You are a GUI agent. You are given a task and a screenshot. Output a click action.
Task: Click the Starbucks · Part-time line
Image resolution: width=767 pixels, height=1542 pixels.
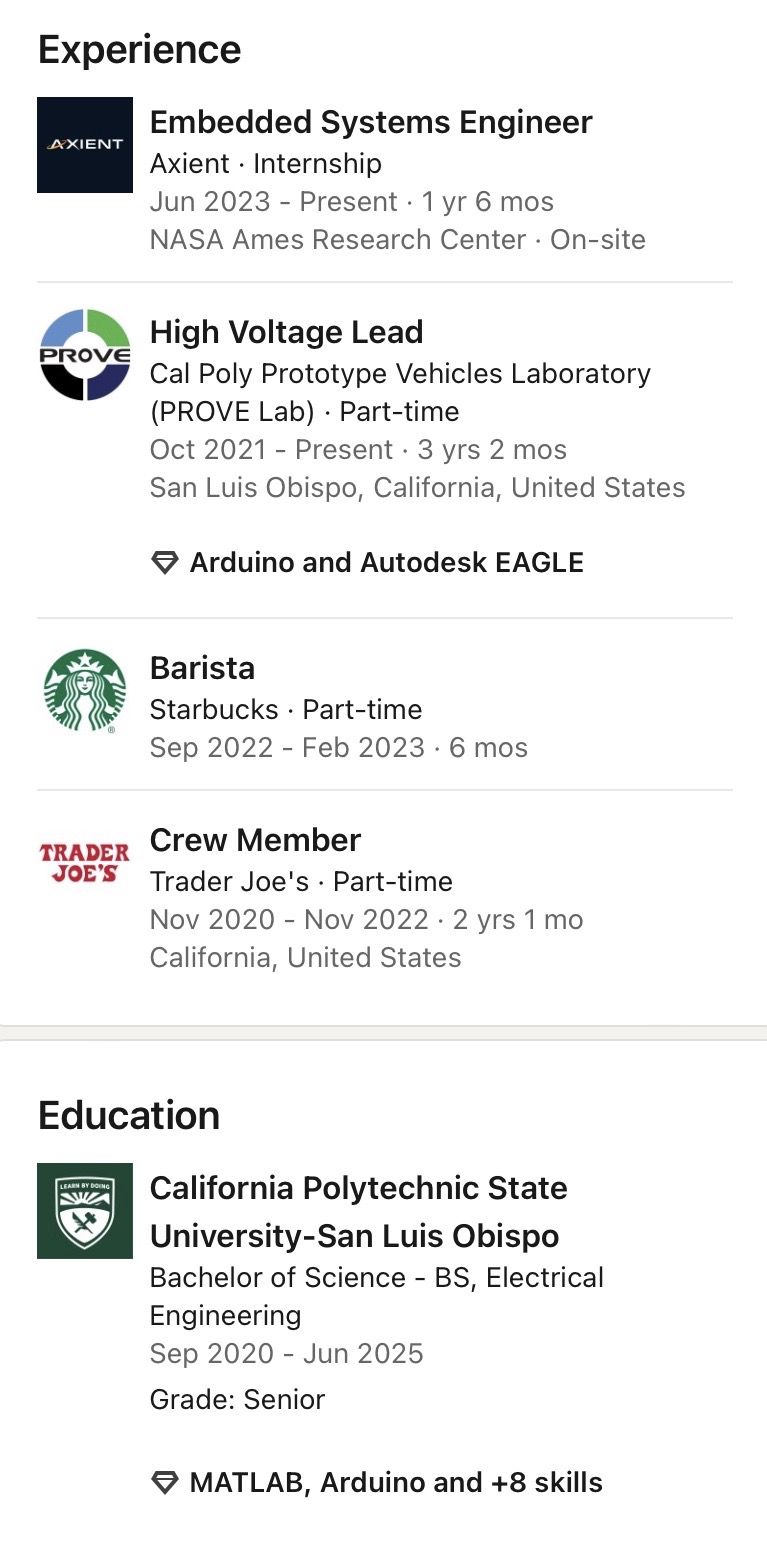coord(286,709)
